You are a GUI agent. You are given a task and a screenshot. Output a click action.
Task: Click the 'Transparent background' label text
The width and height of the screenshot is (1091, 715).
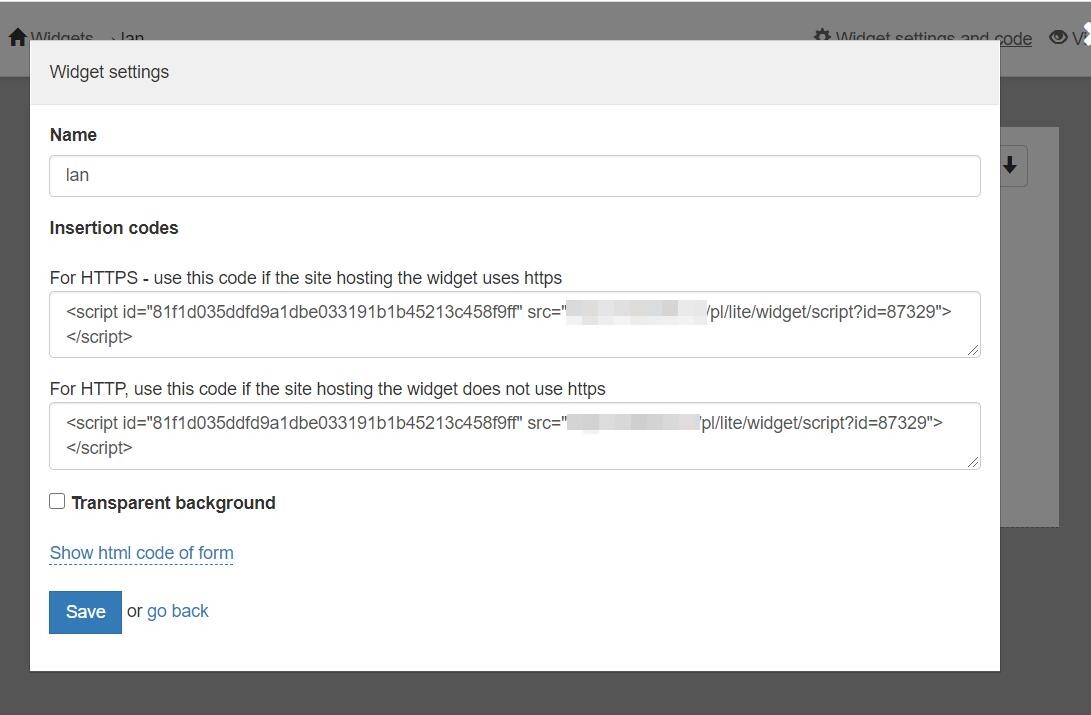click(x=173, y=503)
